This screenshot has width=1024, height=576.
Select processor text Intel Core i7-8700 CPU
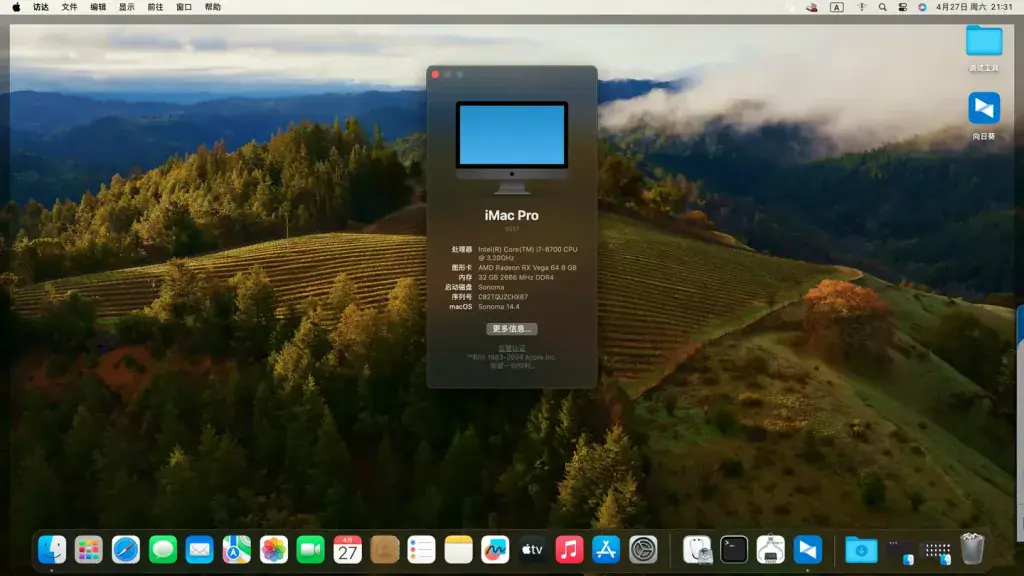click(x=528, y=253)
